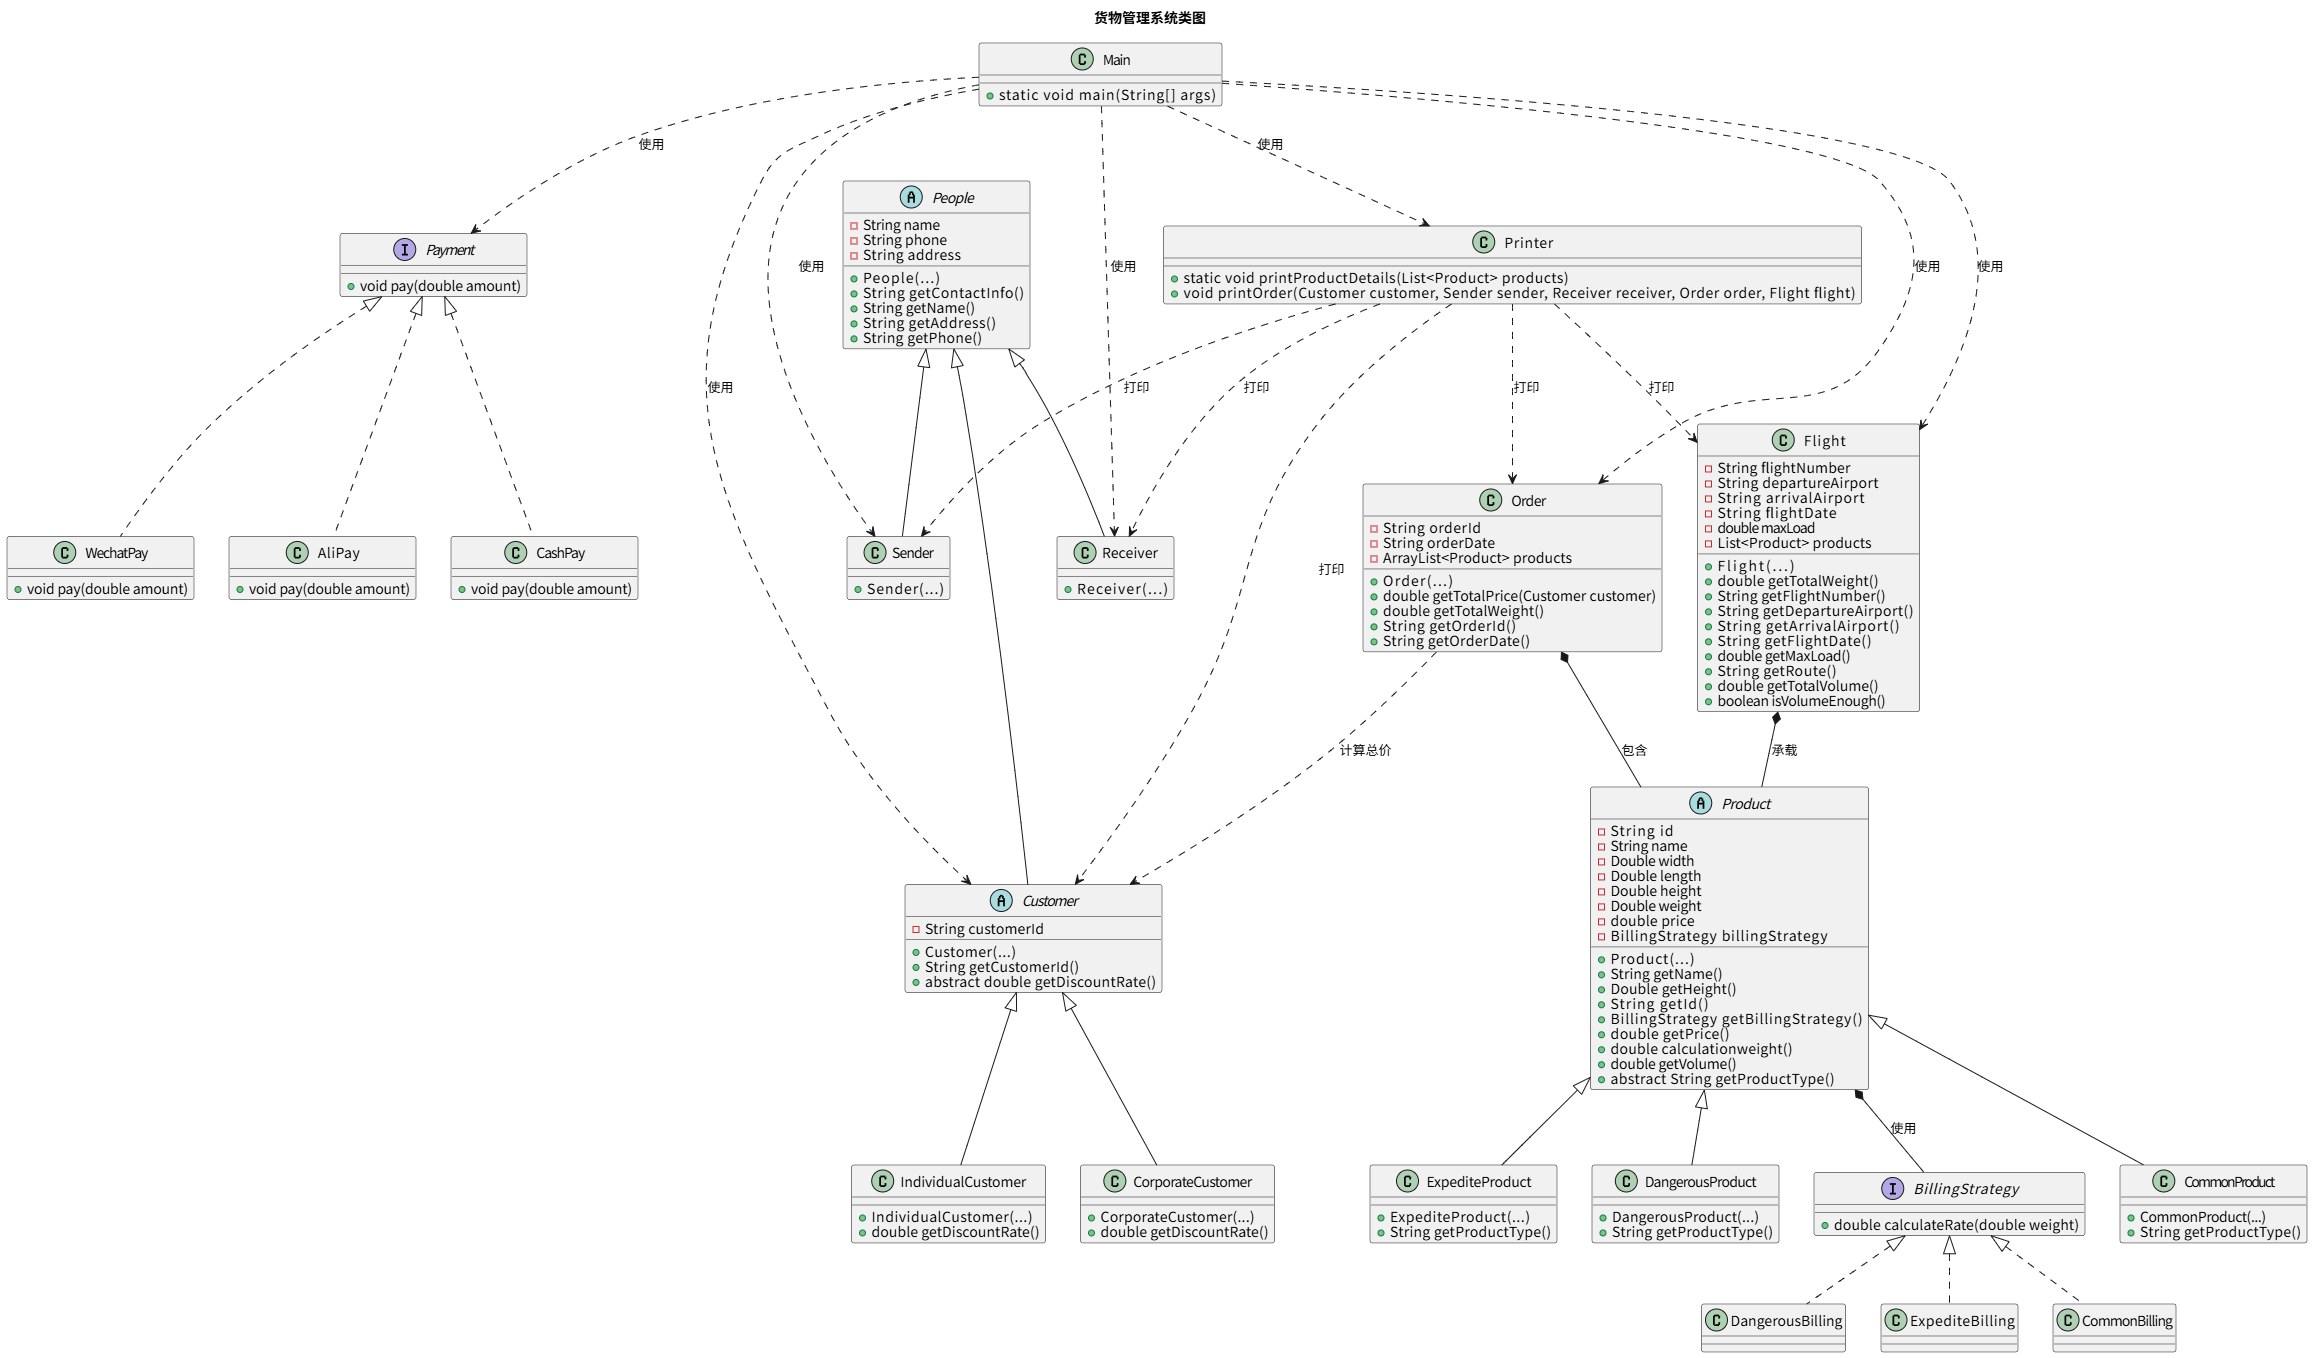Click the Flight class C icon

(x=1782, y=440)
